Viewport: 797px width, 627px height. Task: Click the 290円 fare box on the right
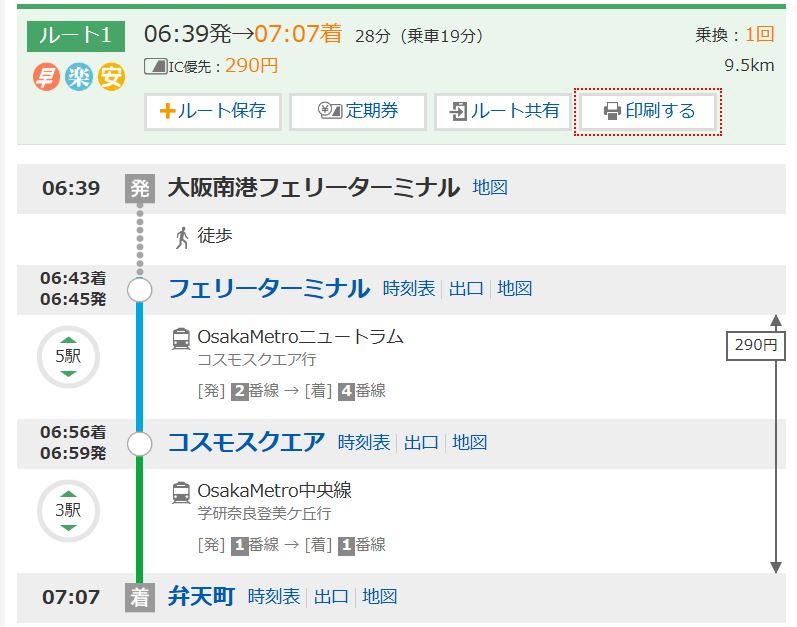pyautogui.click(x=755, y=346)
